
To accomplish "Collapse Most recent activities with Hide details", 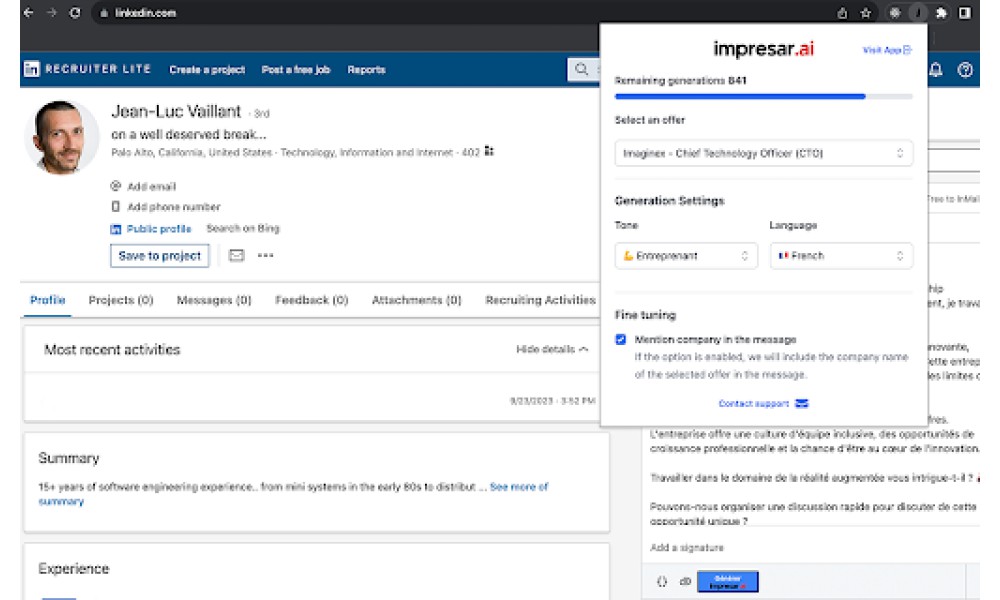I will pyautogui.click(x=552, y=349).
